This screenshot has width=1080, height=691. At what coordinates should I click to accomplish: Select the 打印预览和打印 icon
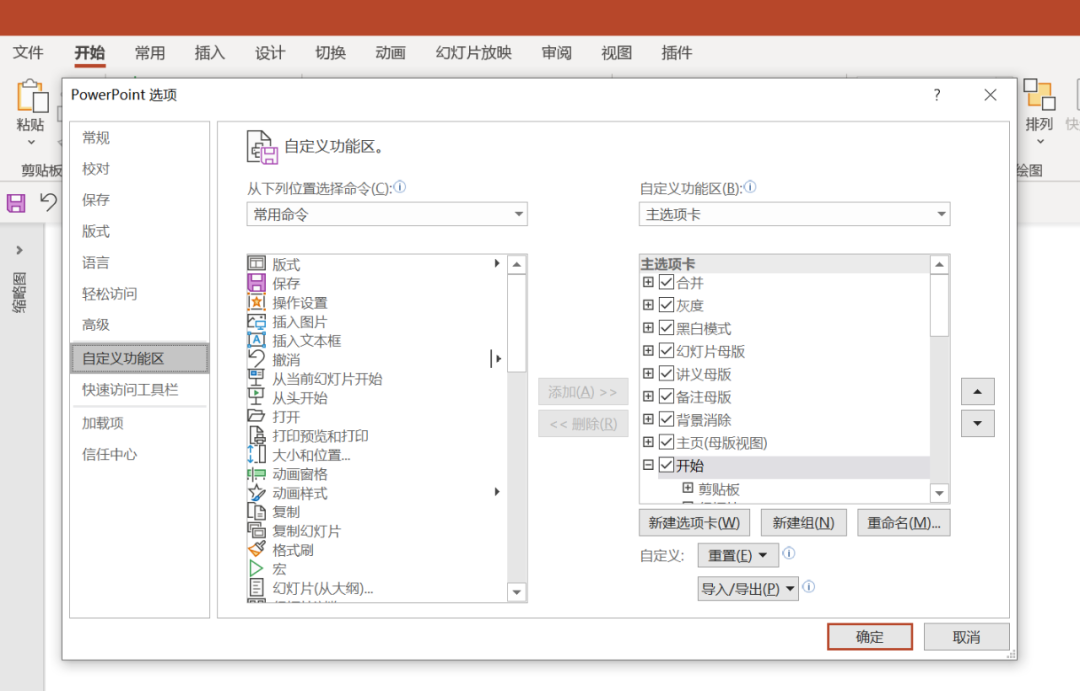(x=256, y=435)
